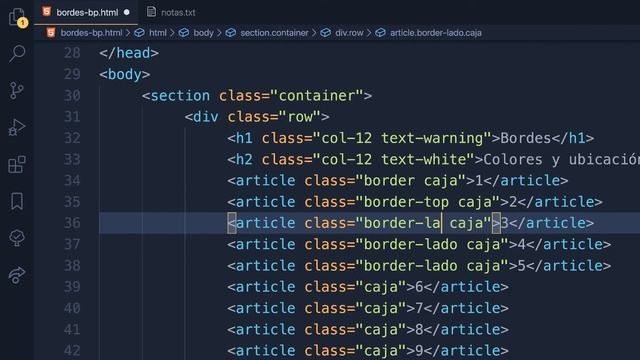Click the HTML5 icon on bordes-bp.html tab

47,12
